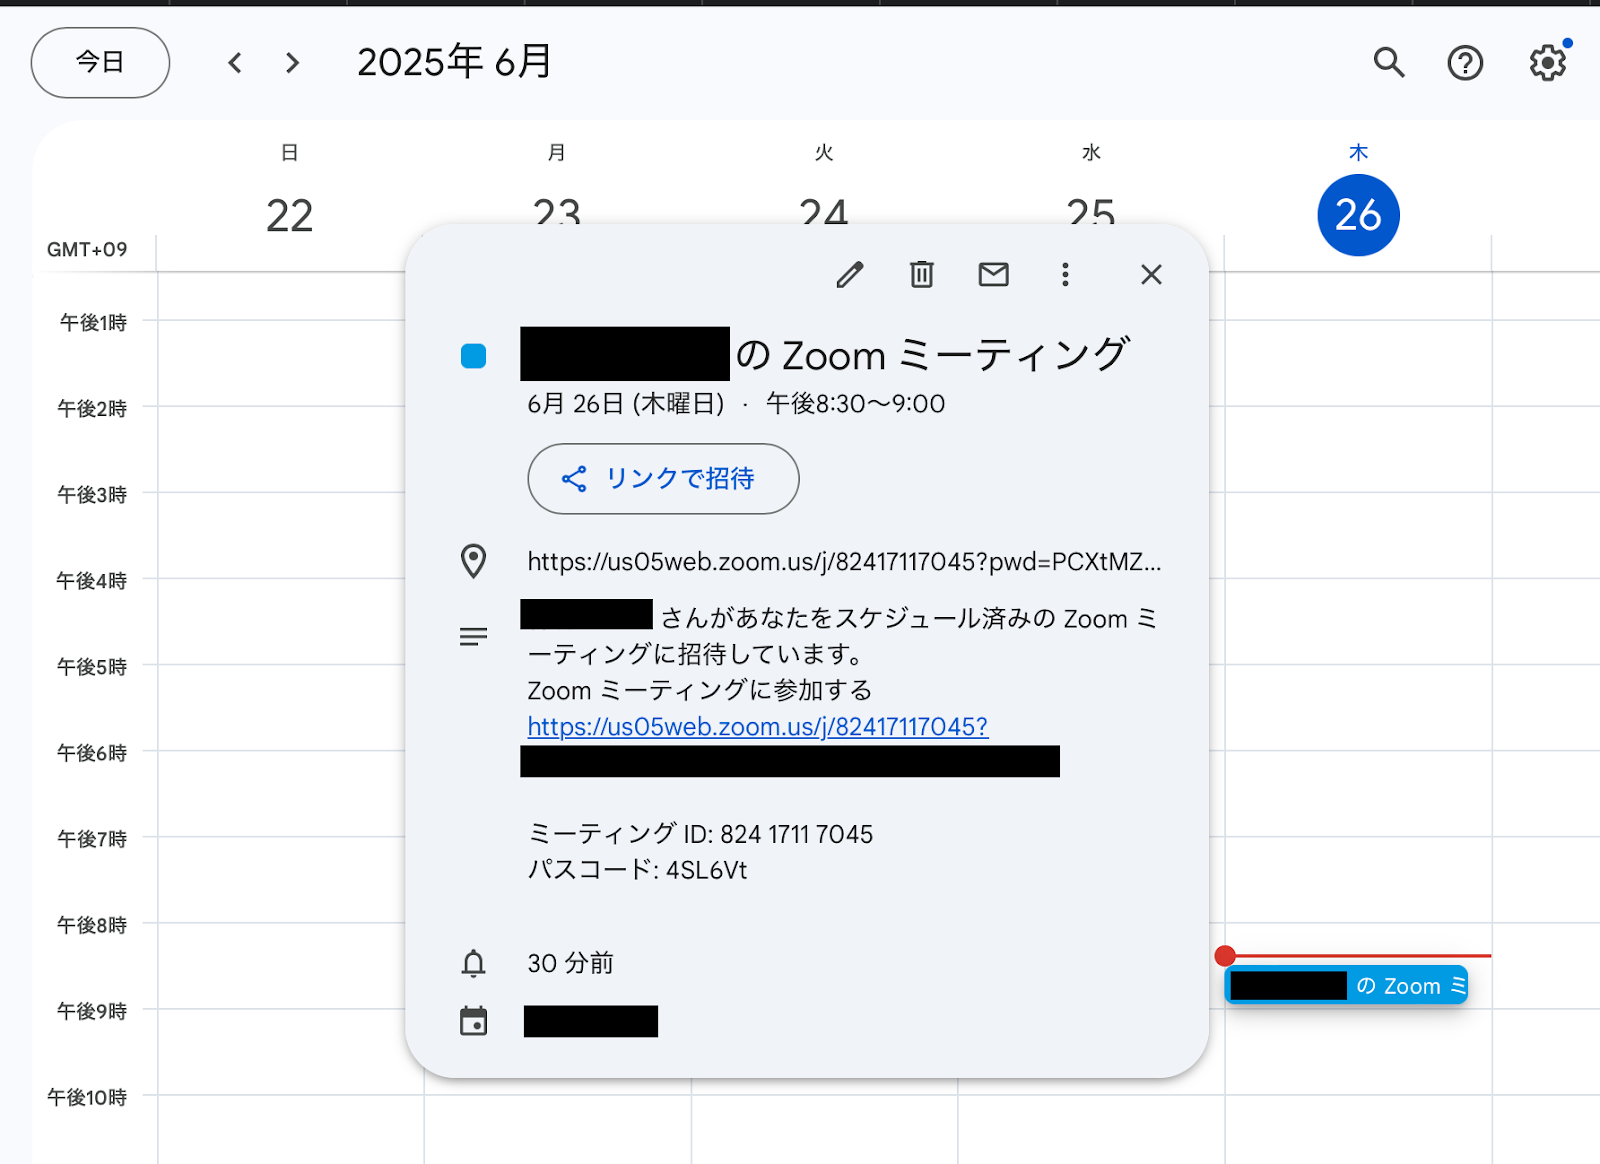Open the help question mark icon
This screenshot has height=1164, width=1600.
[x=1465, y=62]
